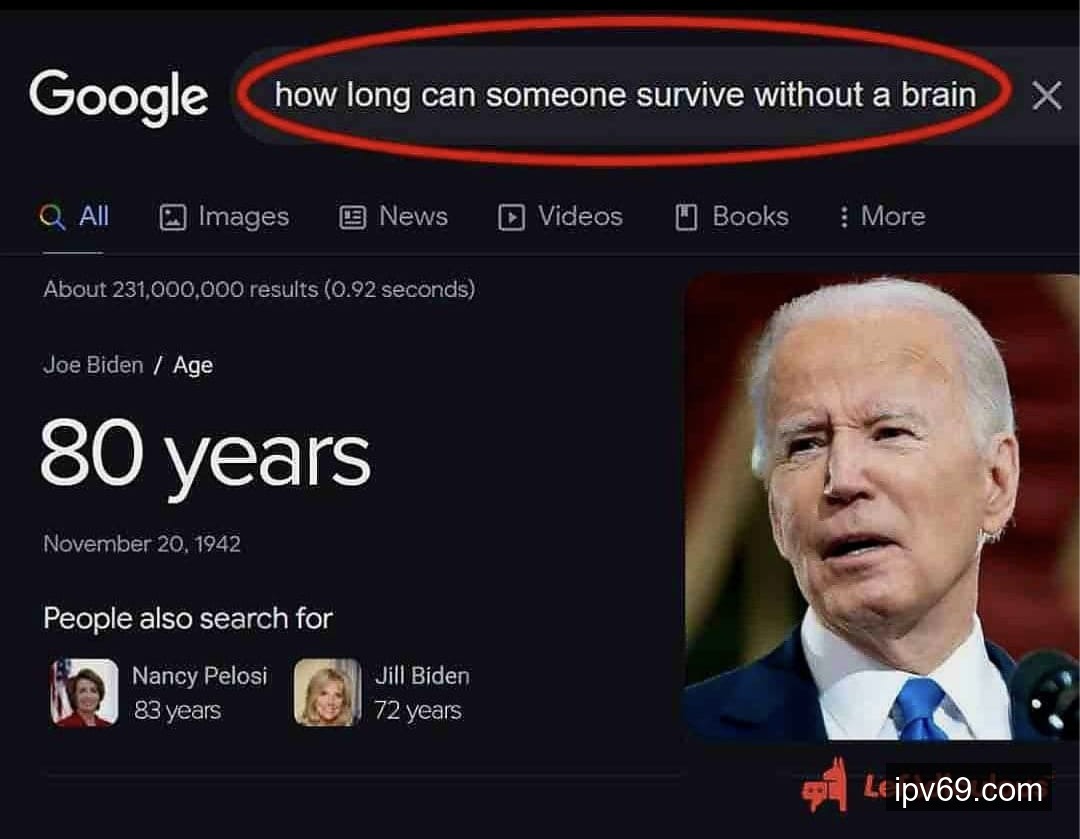
Task: Click the Books bookmark icon
Action: (686, 217)
